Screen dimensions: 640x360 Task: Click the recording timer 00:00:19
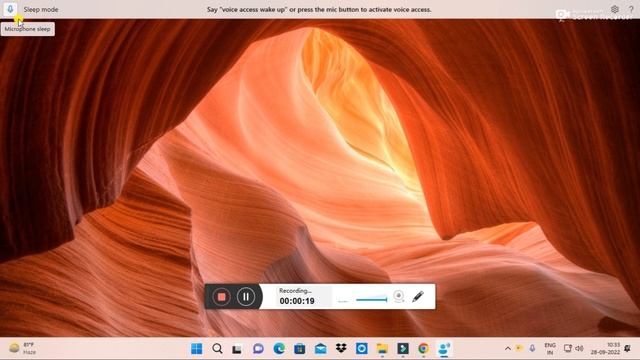[297, 301]
